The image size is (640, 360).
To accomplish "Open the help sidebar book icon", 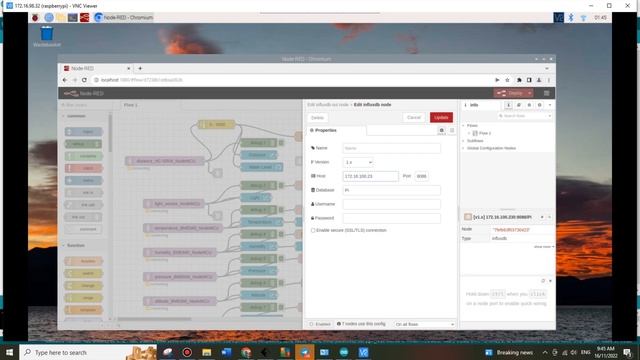I will pyautogui.click(x=519, y=105).
